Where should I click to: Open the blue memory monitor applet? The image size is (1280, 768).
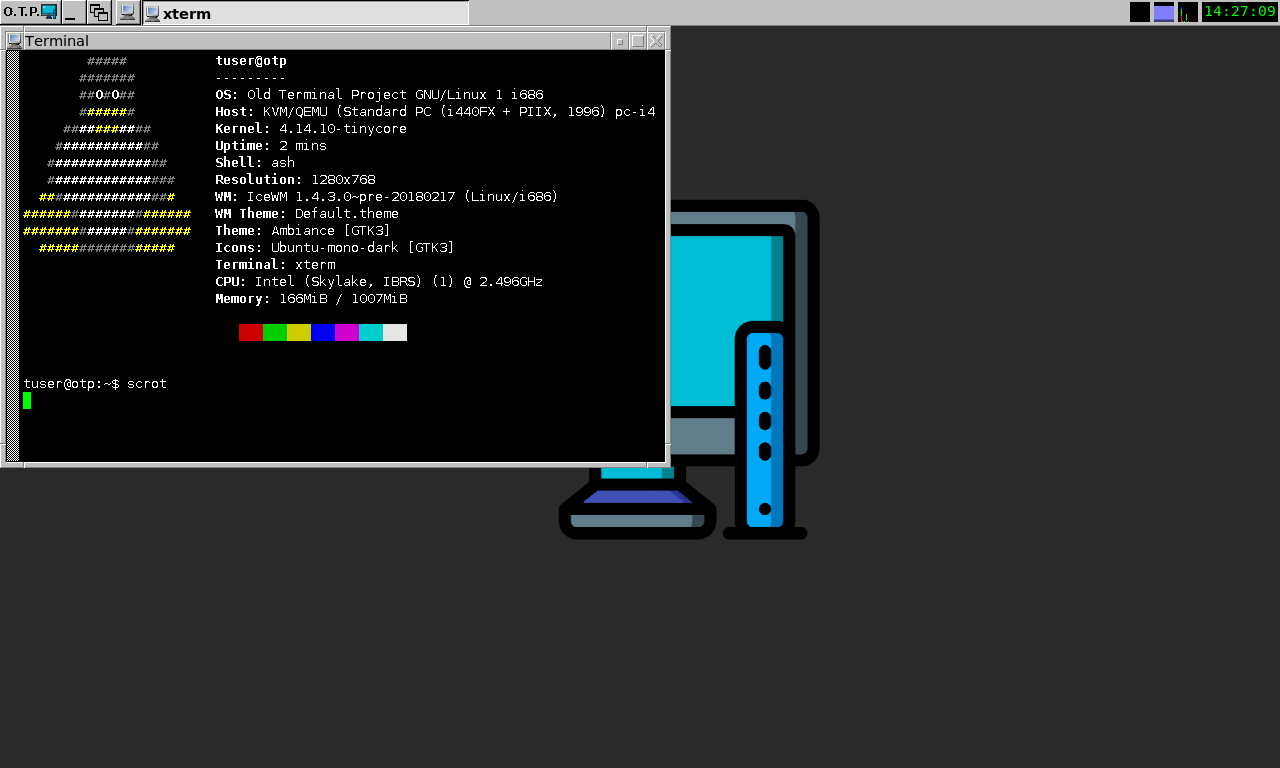pos(1164,12)
